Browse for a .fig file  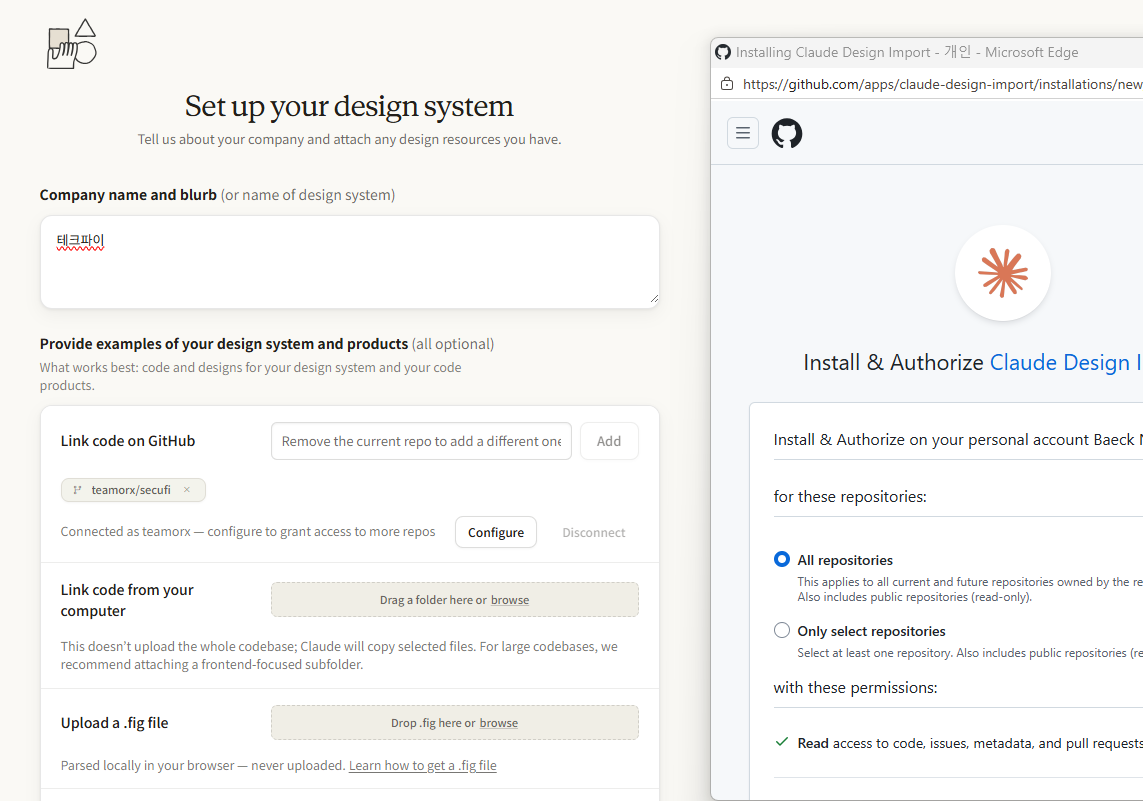tap(499, 723)
